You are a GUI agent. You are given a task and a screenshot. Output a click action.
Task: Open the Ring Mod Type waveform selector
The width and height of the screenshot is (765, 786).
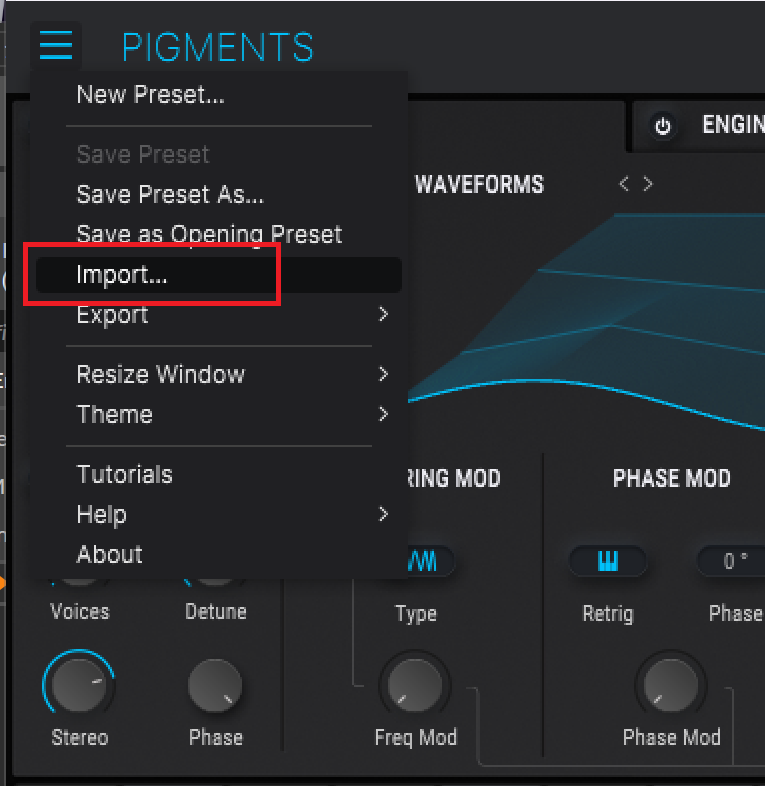click(430, 561)
